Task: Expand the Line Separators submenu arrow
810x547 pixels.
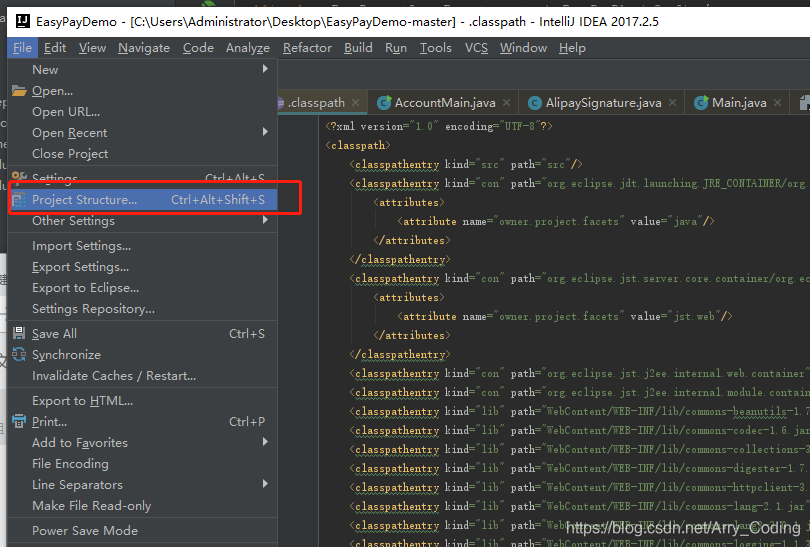Action: [x=265, y=484]
